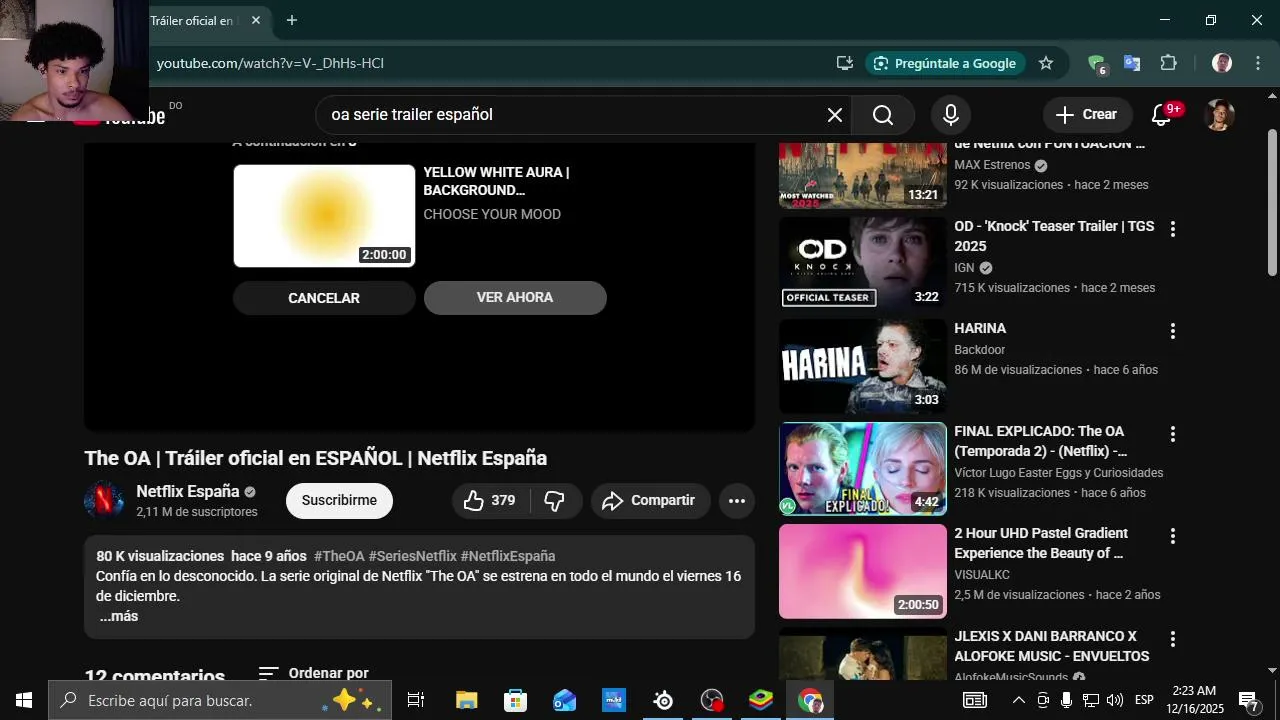Image resolution: width=1280 pixels, height=720 pixels.
Task: Open SteelSeries app from the taskbar
Action: point(663,700)
